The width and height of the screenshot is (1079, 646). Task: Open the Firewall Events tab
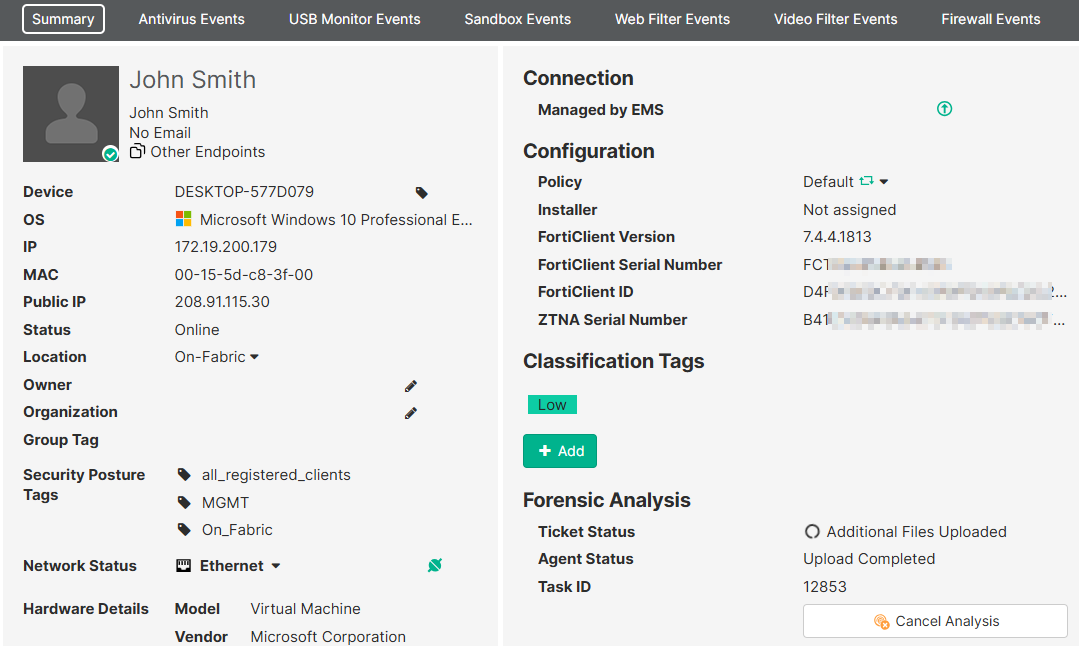(990, 19)
